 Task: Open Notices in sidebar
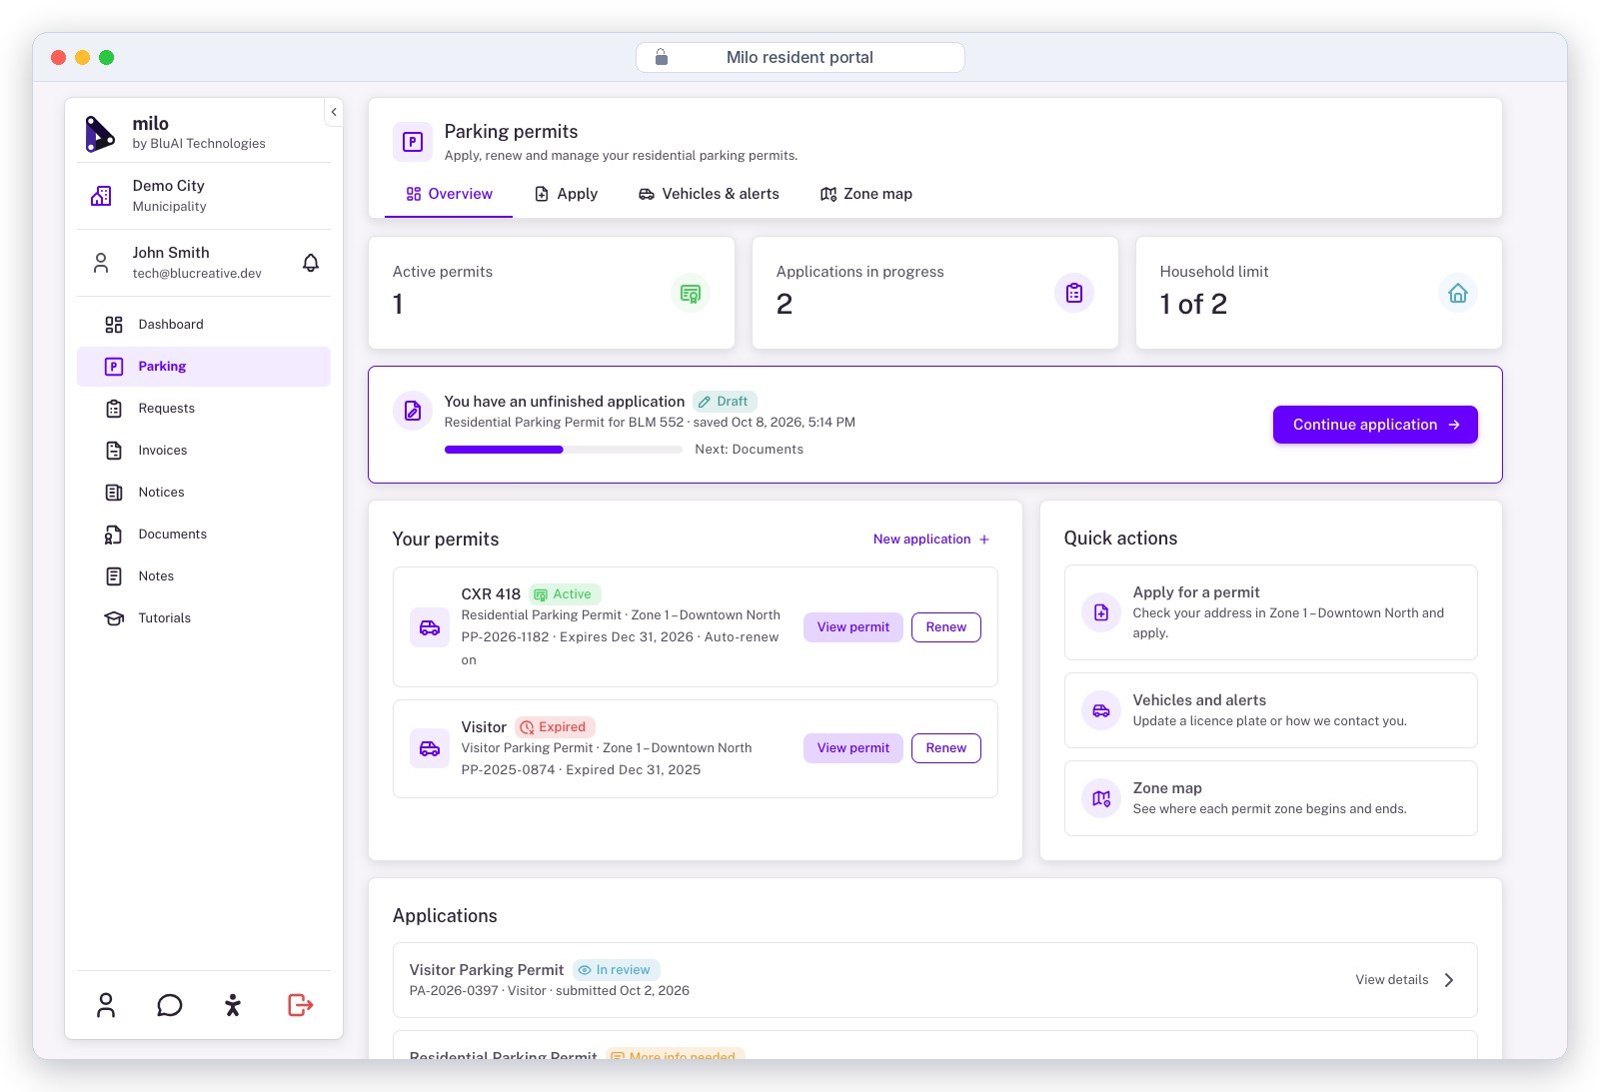click(204, 492)
